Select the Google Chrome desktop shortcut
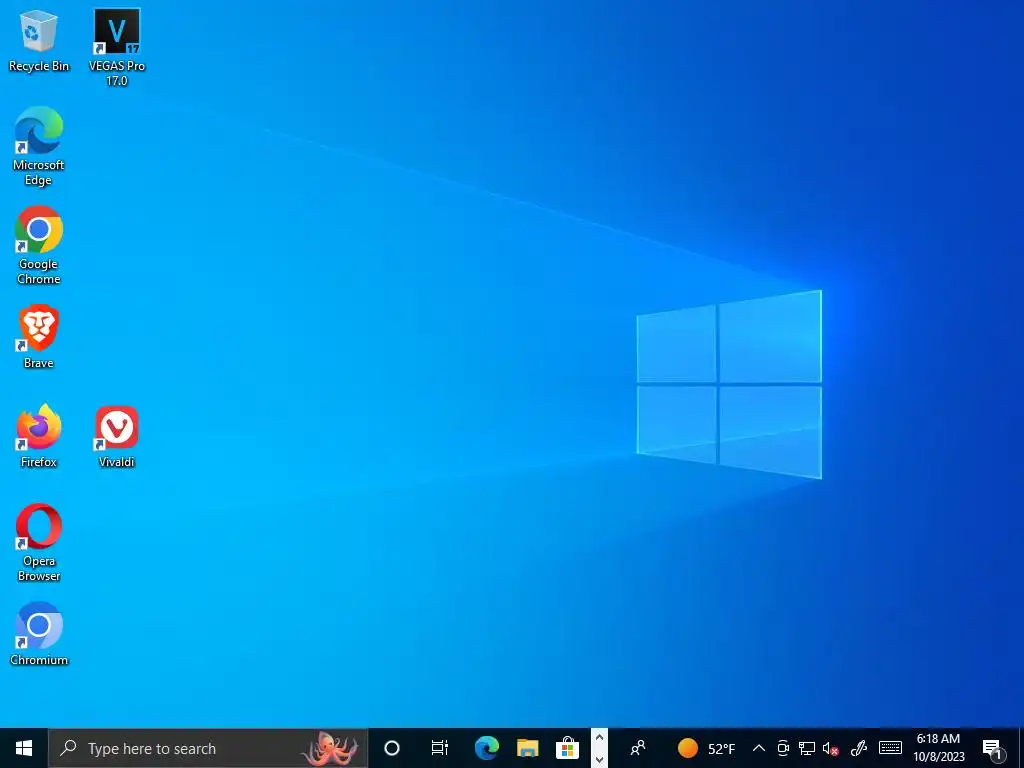This screenshot has height=768, width=1024. (x=39, y=245)
